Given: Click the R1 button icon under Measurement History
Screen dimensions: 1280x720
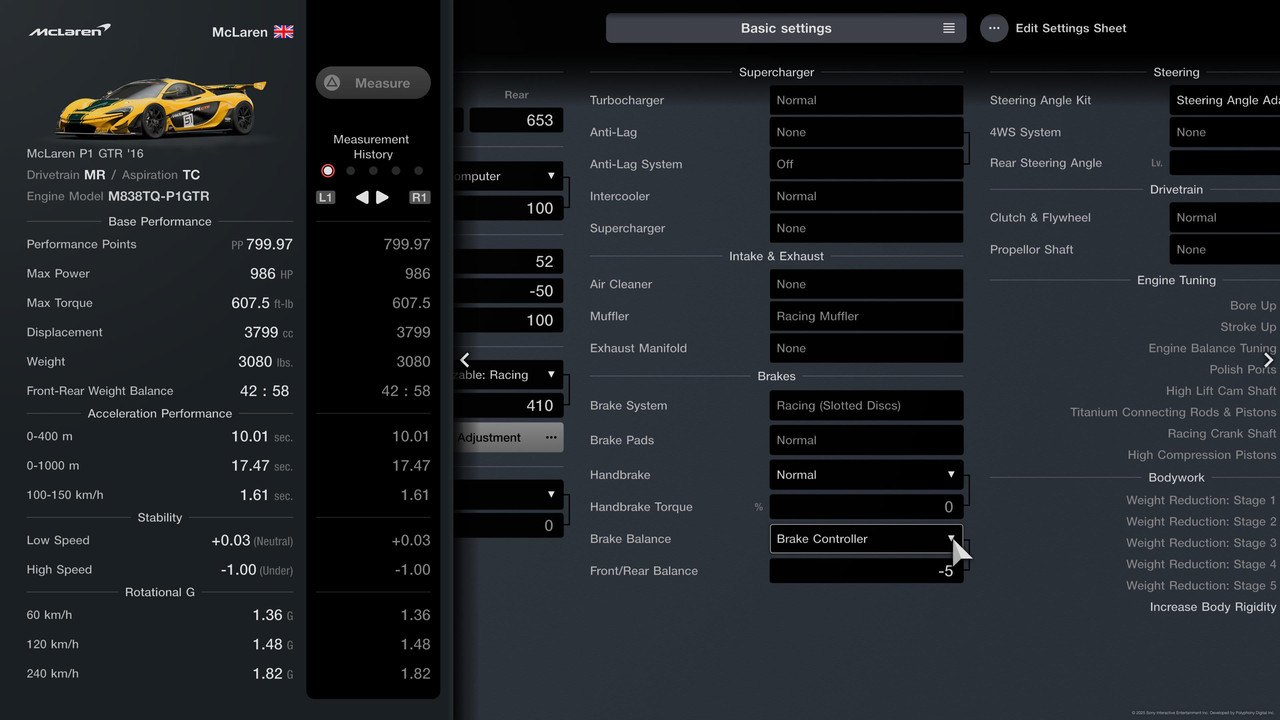Looking at the screenshot, I should [x=420, y=198].
